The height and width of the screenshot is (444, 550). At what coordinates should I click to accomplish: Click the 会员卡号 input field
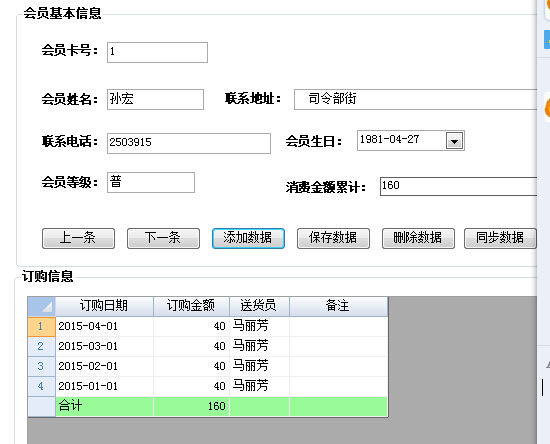(157, 53)
